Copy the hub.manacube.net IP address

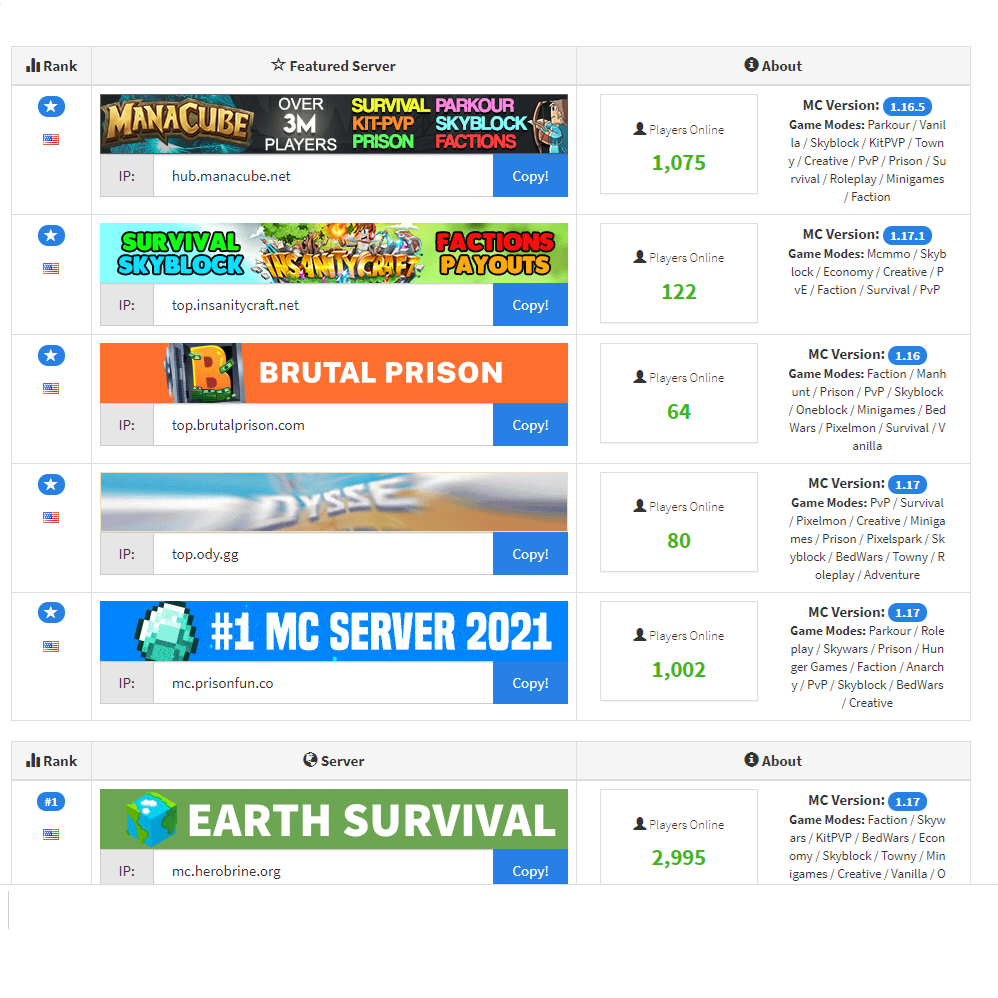point(530,176)
